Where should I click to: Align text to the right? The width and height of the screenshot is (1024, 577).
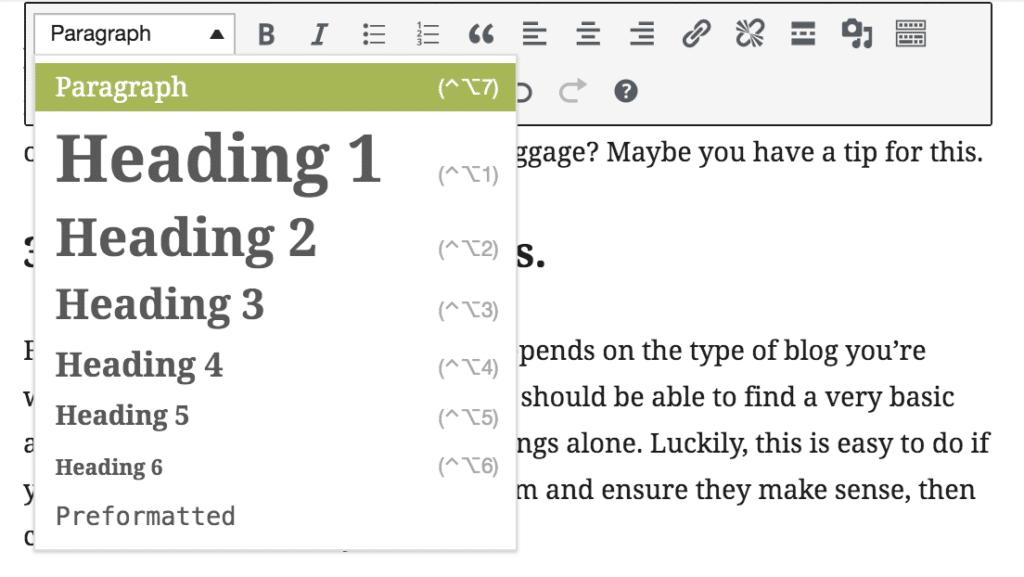click(x=641, y=33)
